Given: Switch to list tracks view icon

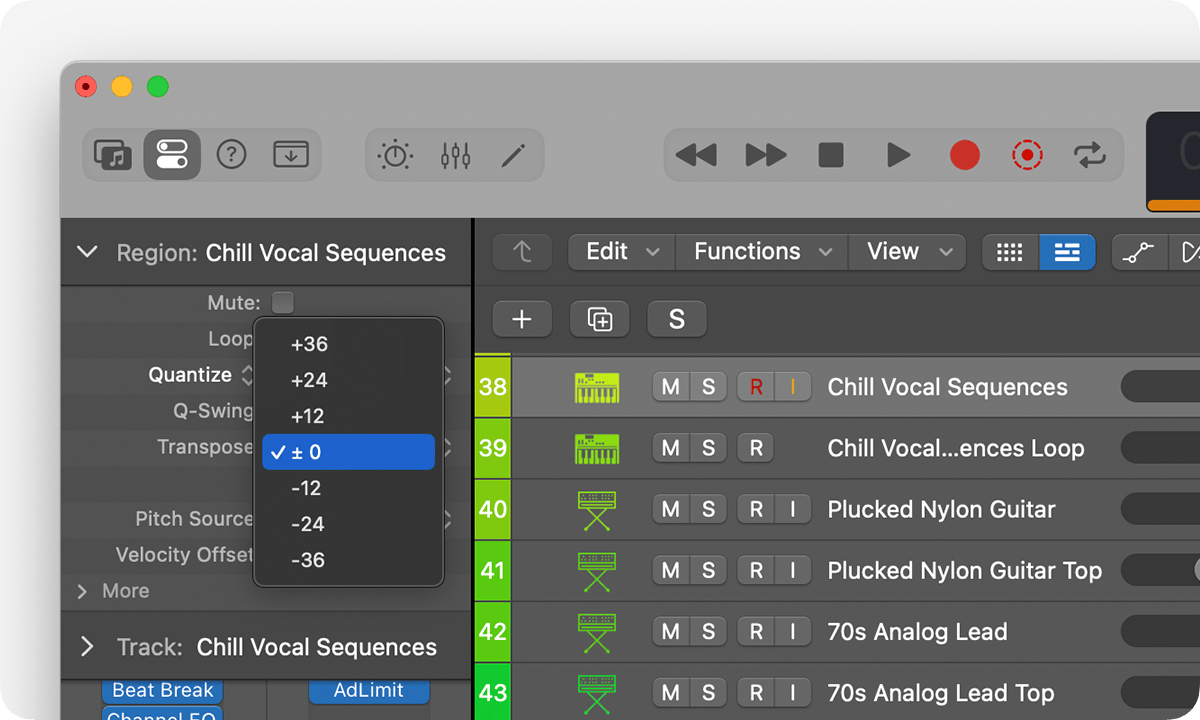Looking at the screenshot, I should (x=1067, y=252).
